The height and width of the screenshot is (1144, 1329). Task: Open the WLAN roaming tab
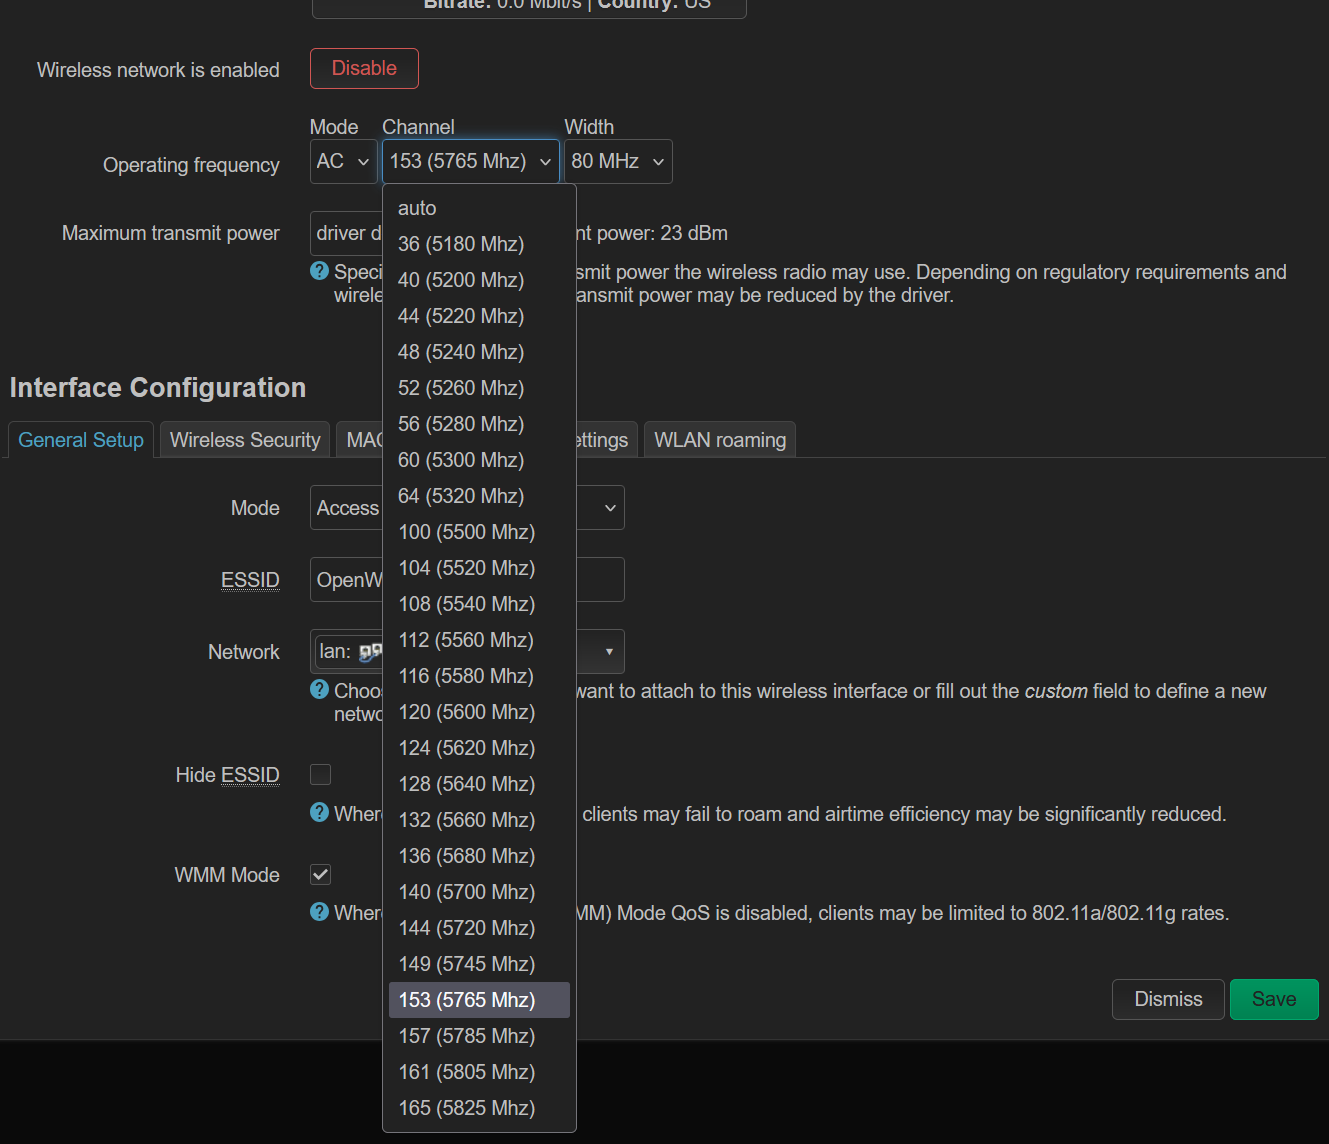coord(720,440)
